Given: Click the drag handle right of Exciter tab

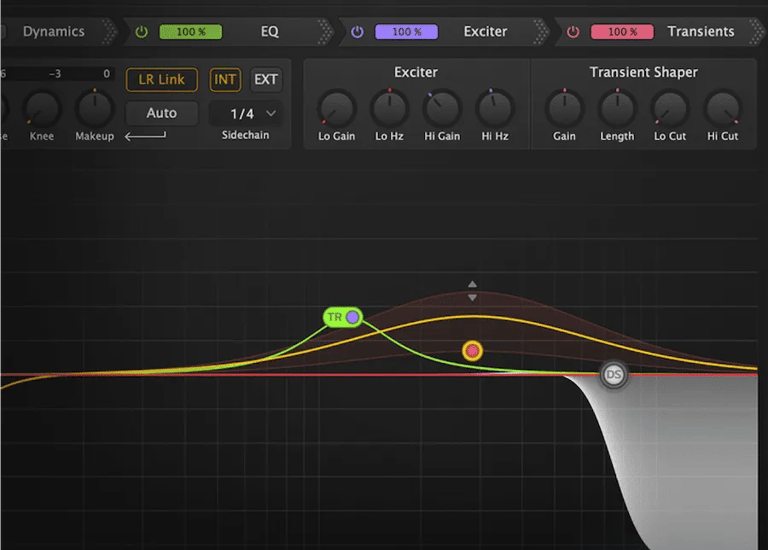Looking at the screenshot, I should point(540,32).
